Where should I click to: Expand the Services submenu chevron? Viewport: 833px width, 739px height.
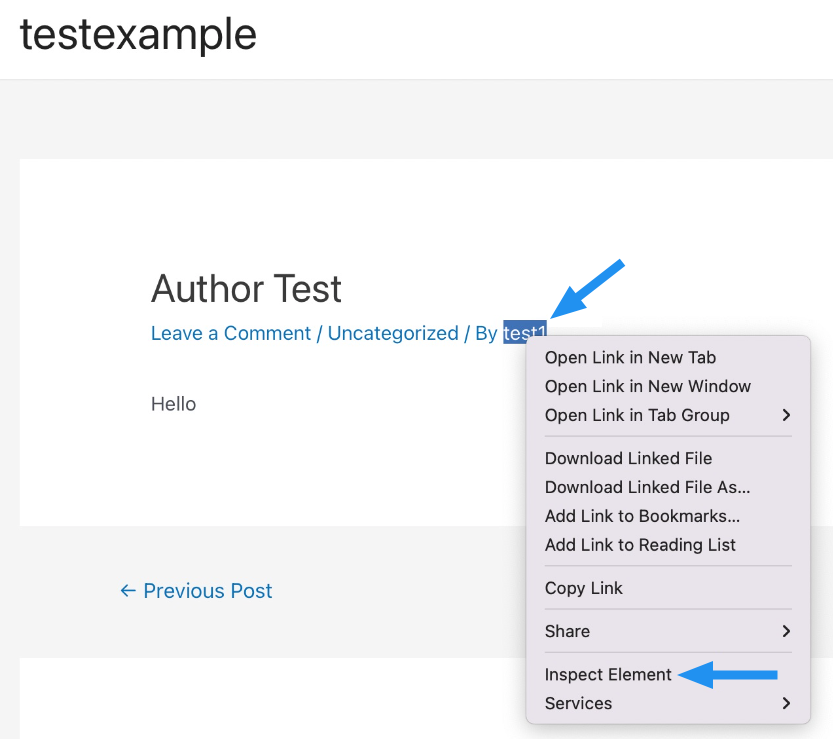pyautogui.click(x=786, y=703)
